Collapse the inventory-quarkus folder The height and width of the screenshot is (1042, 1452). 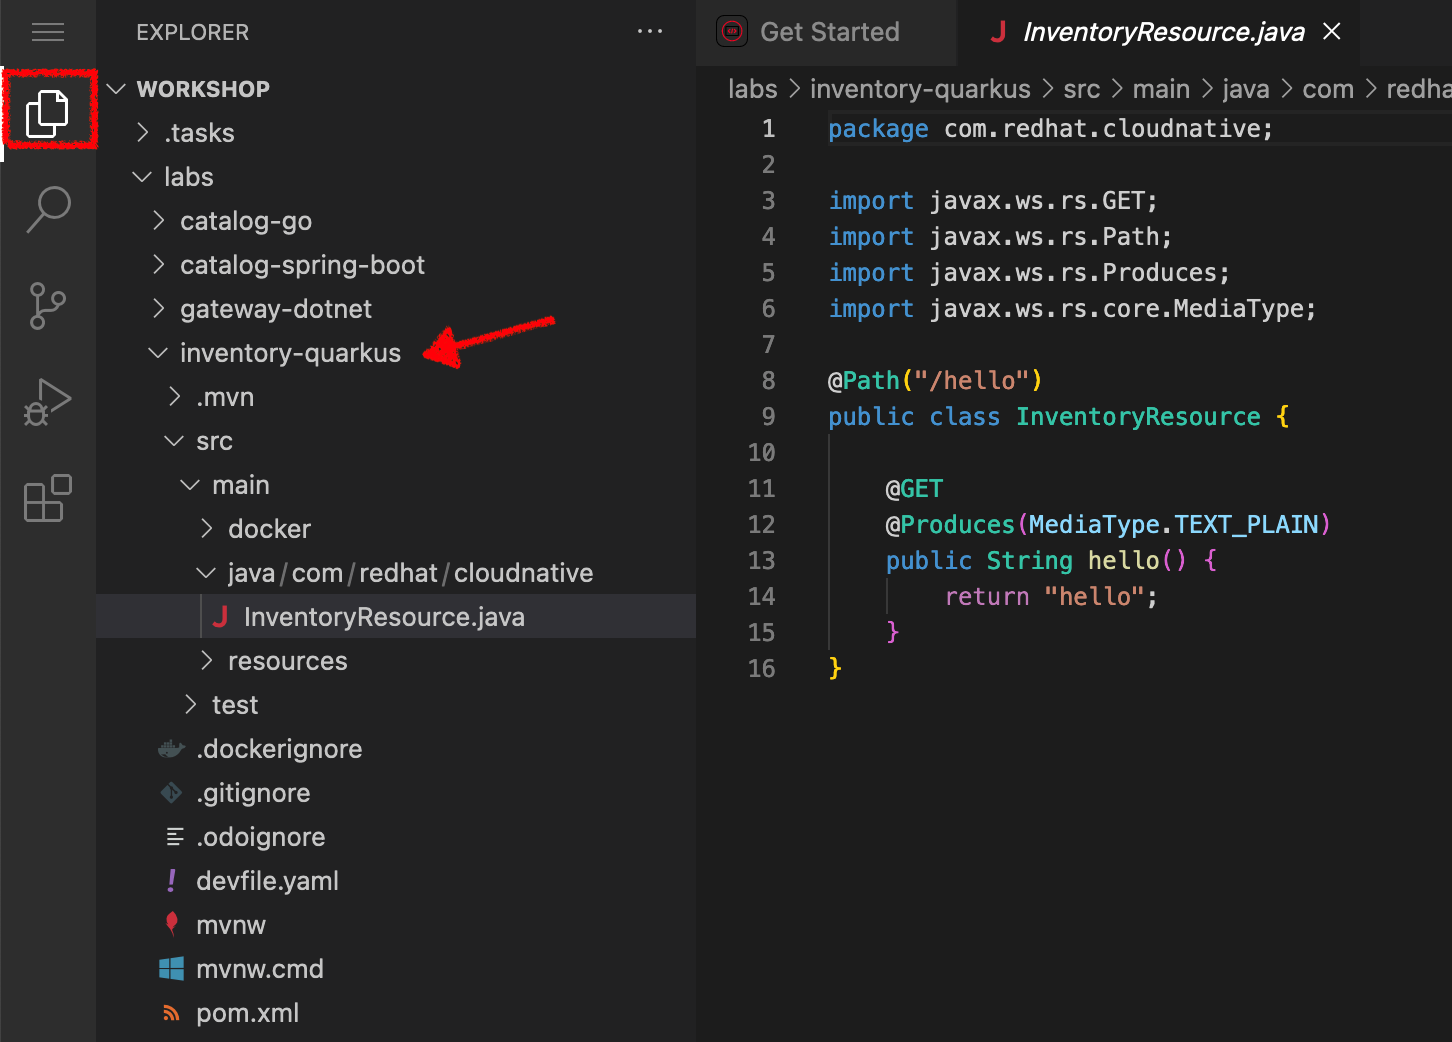click(x=289, y=353)
